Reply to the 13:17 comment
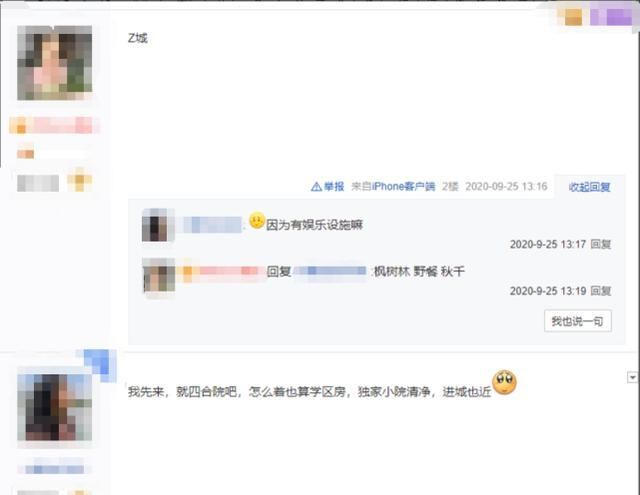 coord(601,244)
